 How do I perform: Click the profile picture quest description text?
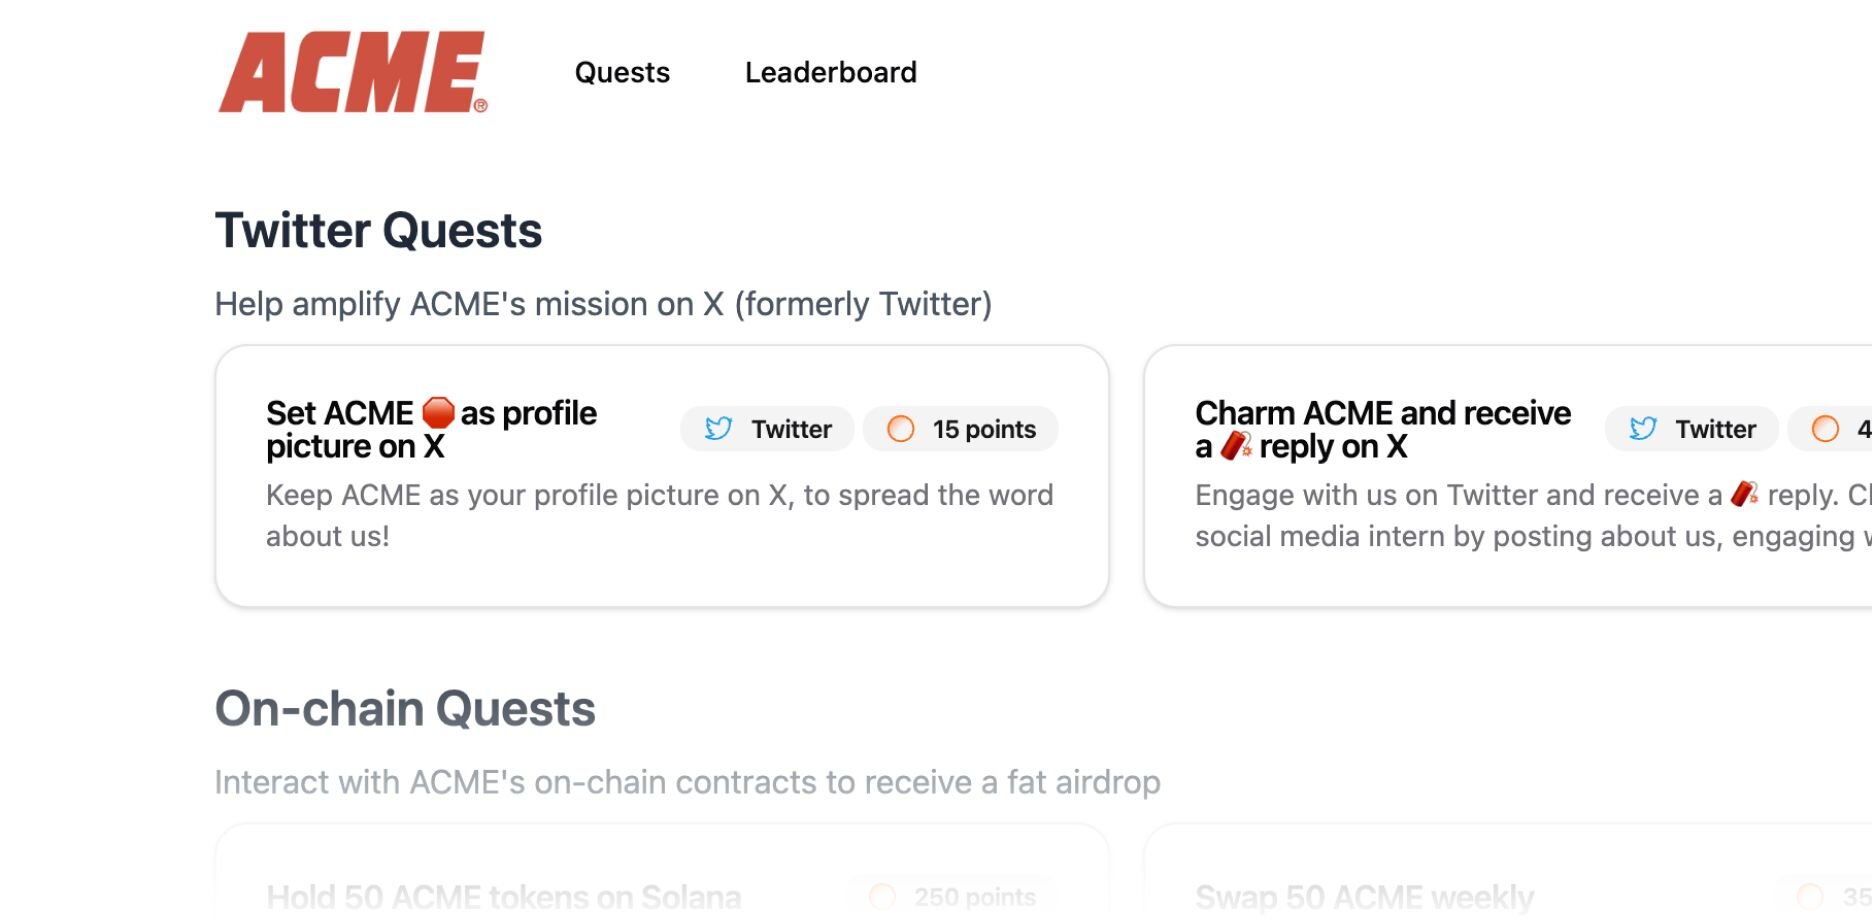[660, 515]
